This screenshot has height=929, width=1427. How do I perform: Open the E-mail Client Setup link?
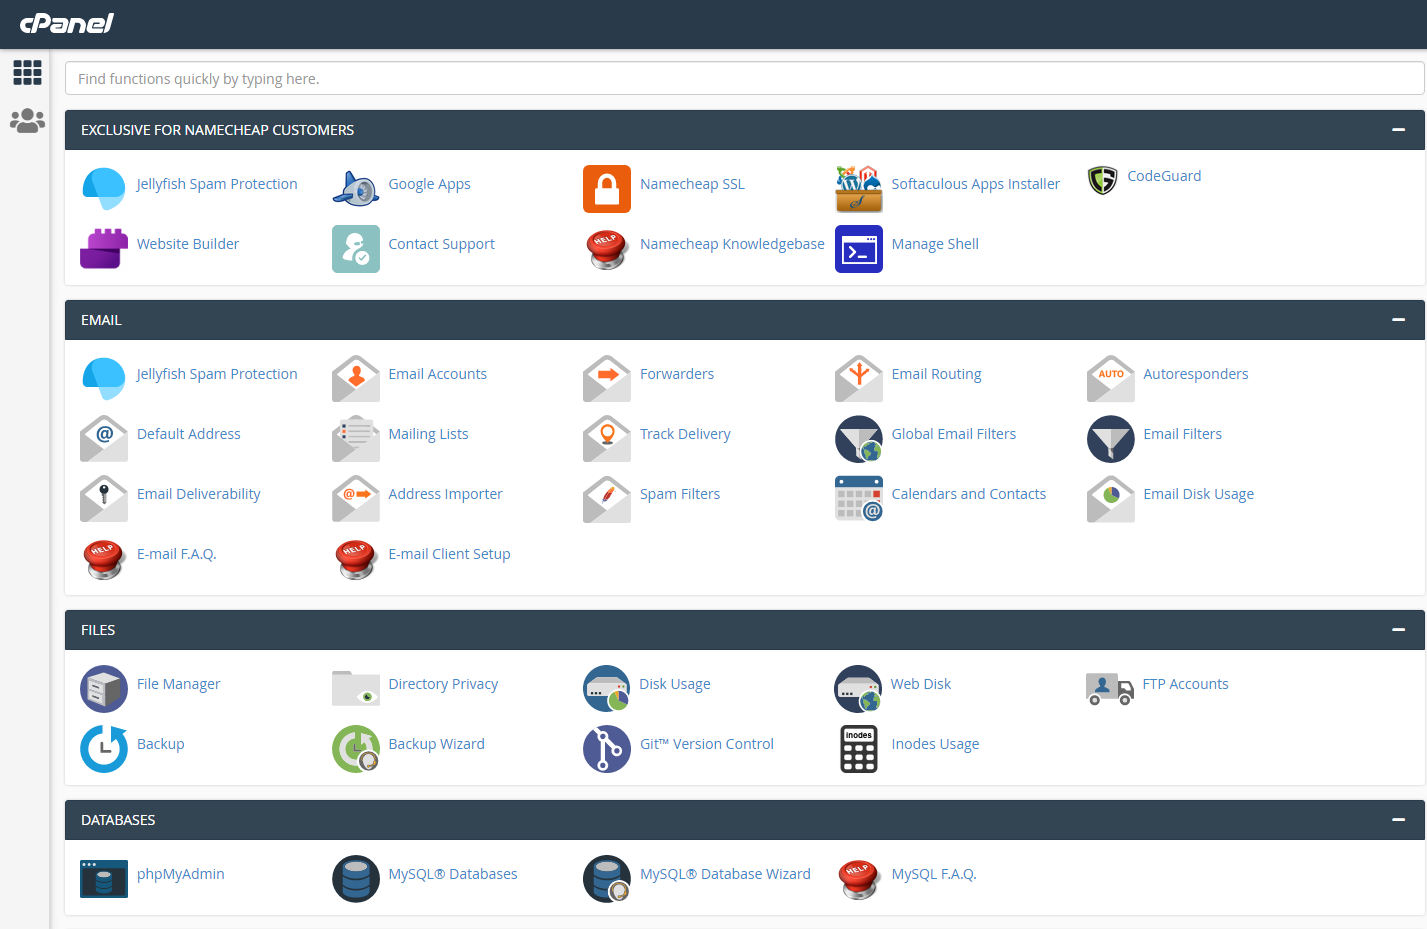click(x=449, y=554)
